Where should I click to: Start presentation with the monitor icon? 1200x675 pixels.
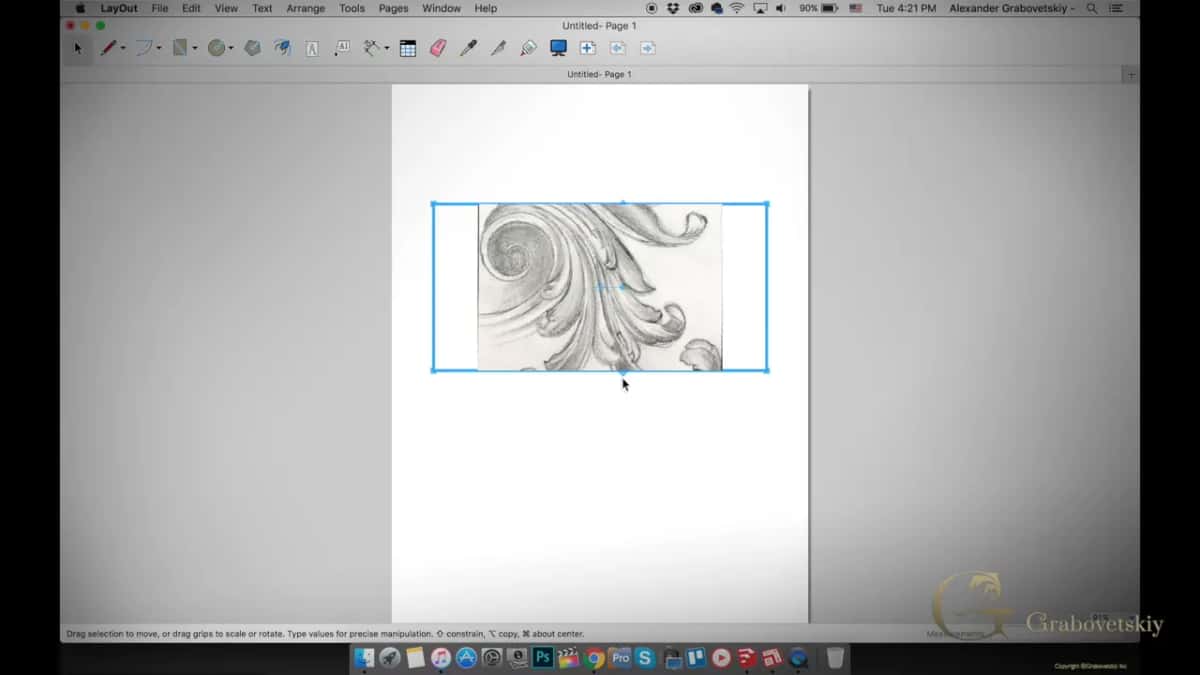[x=558, y=48]
